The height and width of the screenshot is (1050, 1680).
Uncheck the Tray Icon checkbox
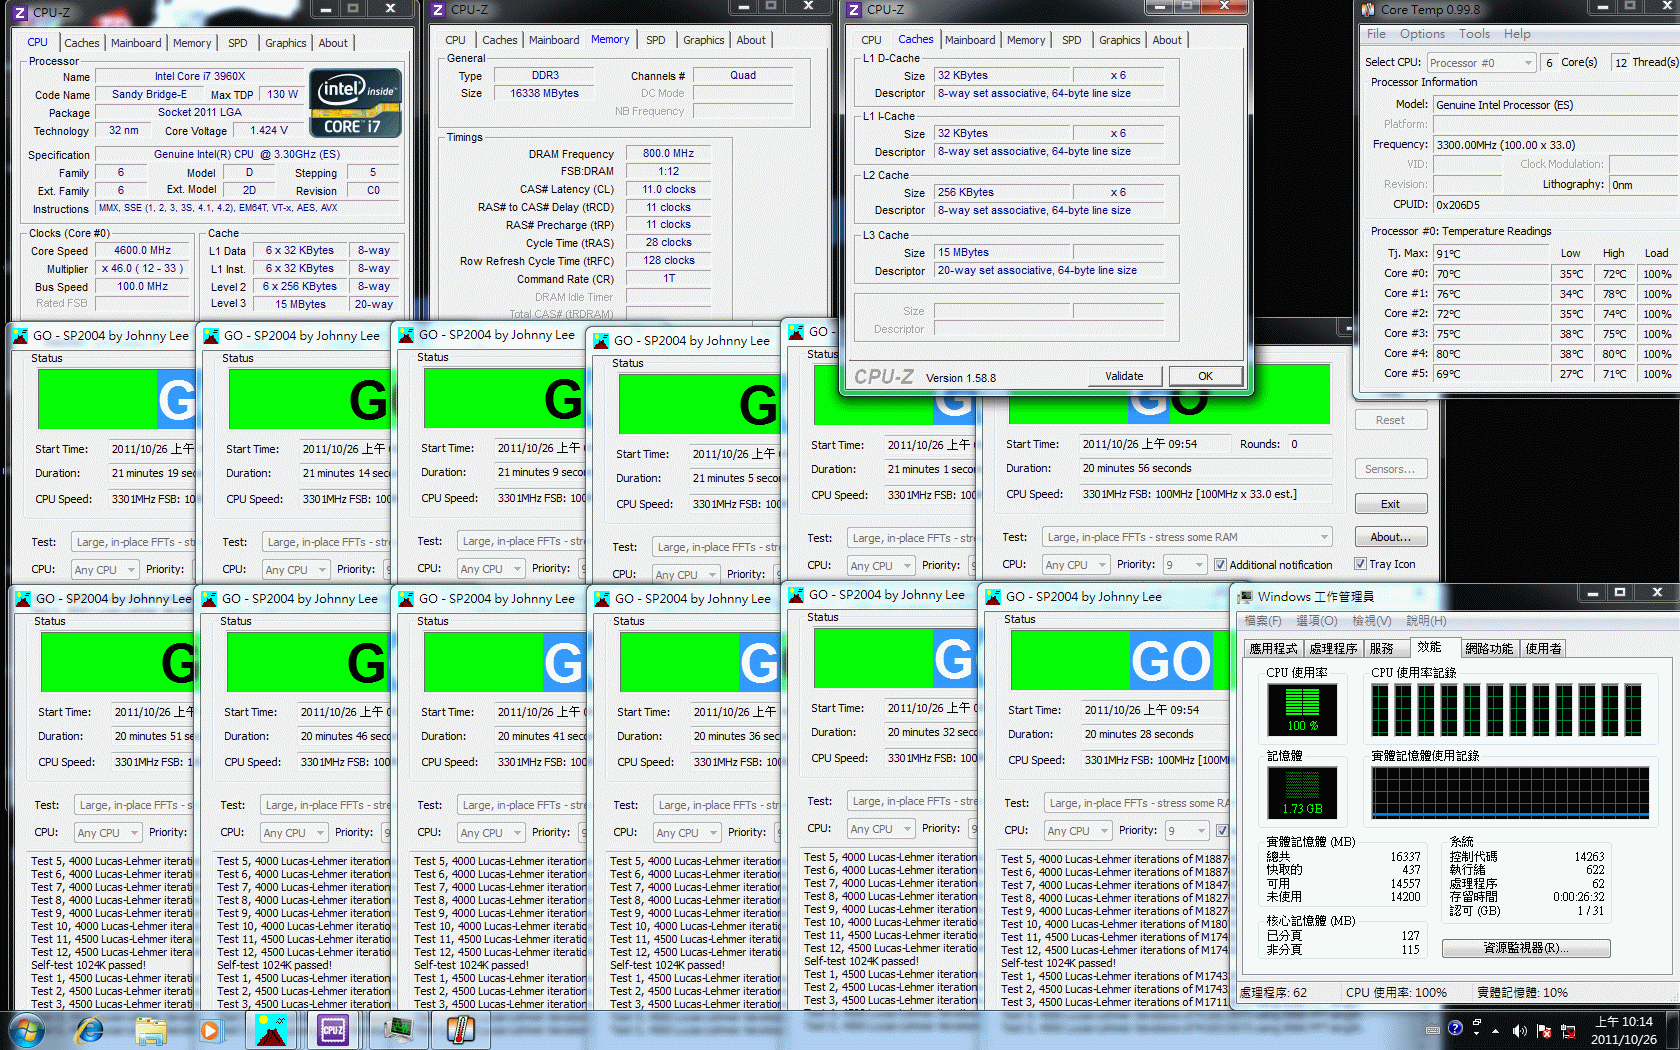coord(1360,564)
